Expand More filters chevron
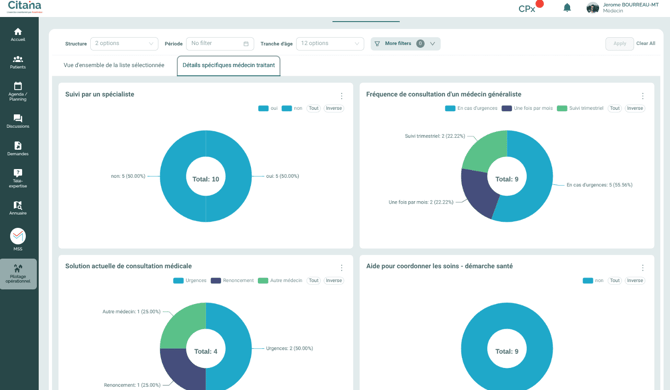Image resolution: width=670 pixels, height=390 pixels. (432, 44)
